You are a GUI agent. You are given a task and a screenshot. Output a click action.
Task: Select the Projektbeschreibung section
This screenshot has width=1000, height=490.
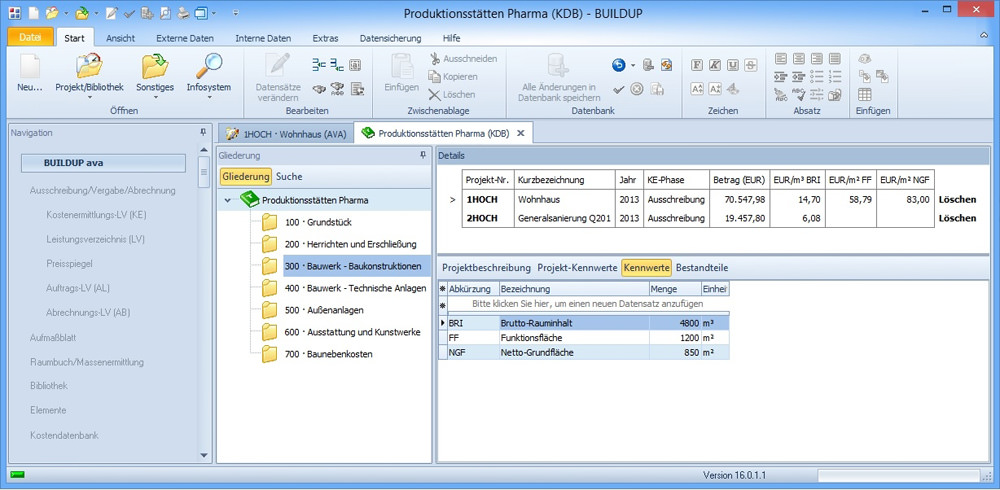coord(487,268)
